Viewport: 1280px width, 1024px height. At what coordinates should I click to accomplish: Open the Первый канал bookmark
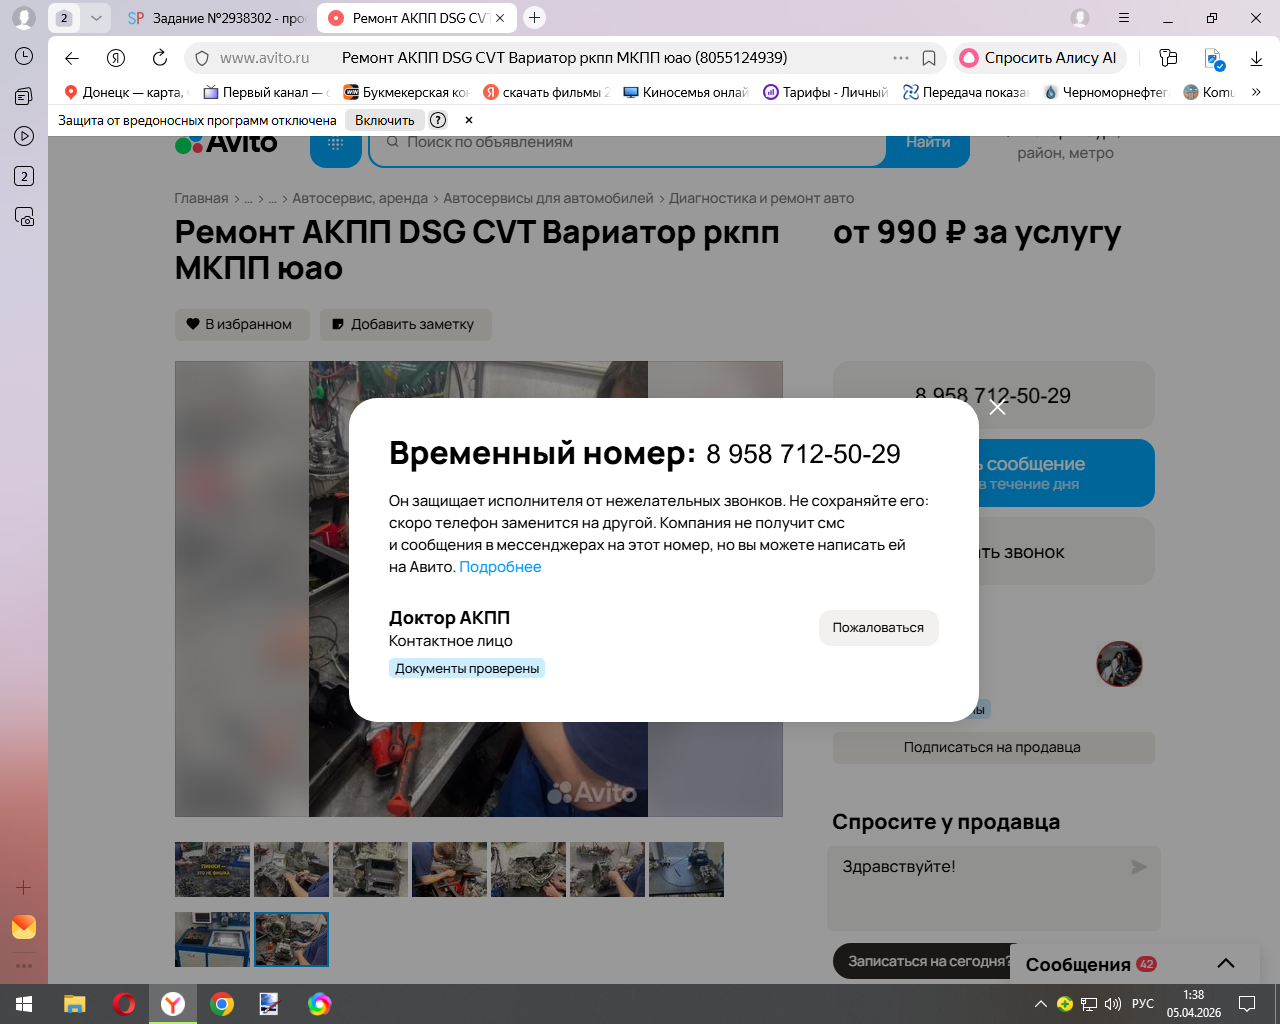[266, 92]
